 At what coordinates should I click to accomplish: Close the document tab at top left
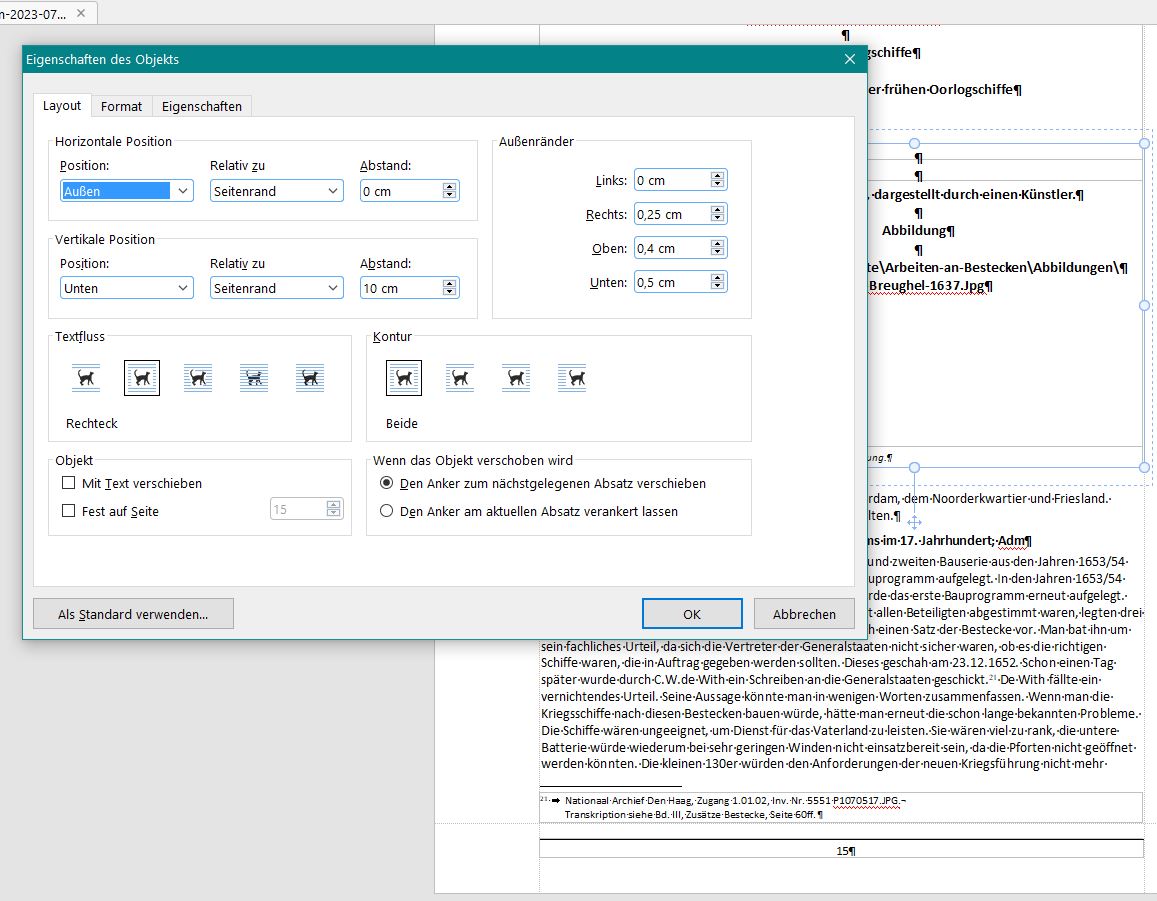[x=81, y=13]
